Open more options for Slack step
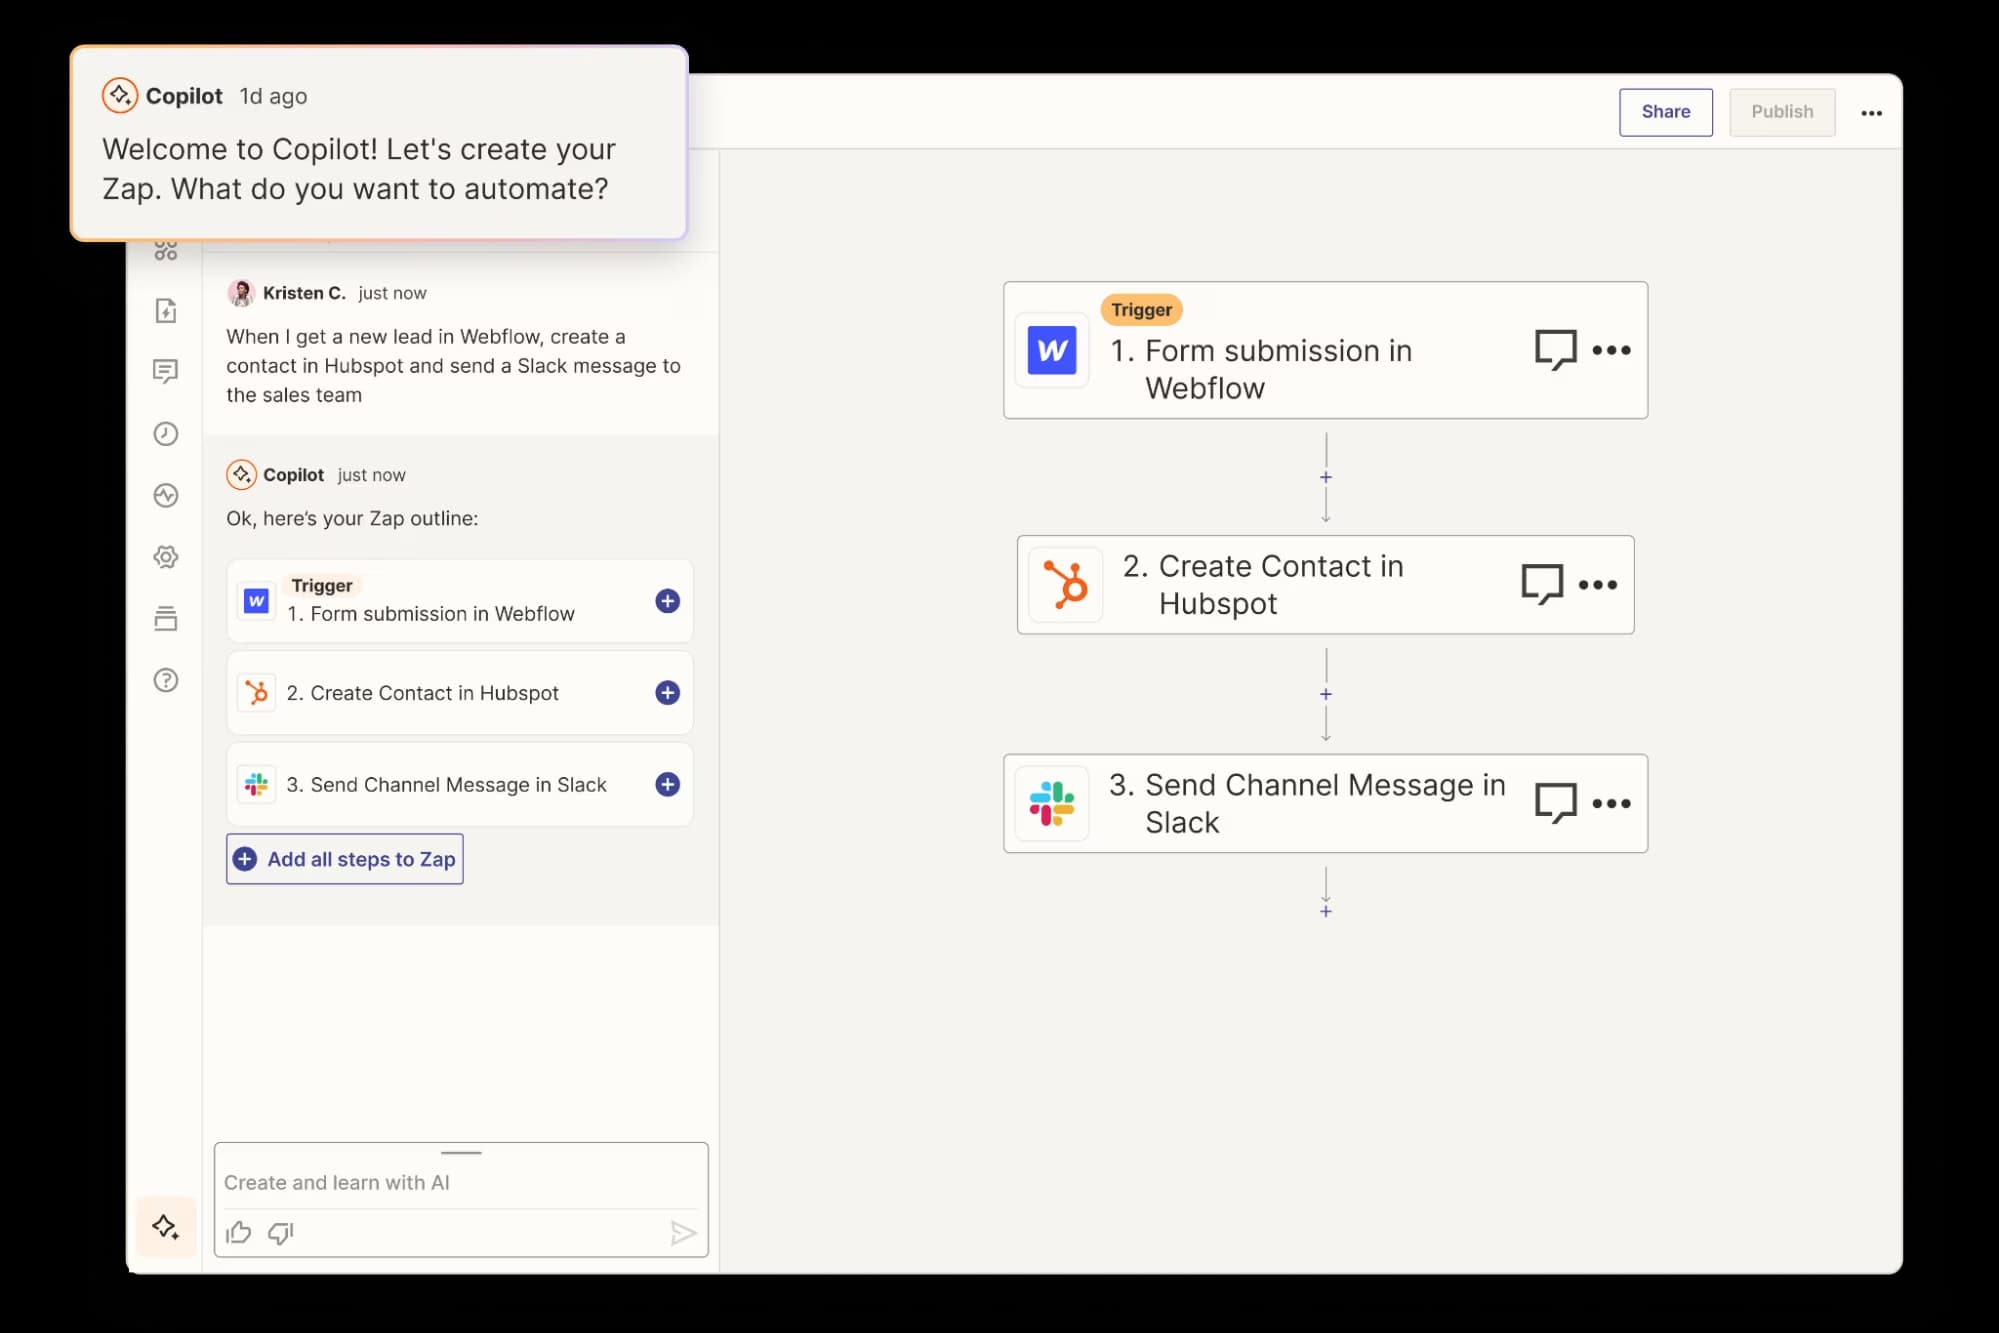The height and width of the screenshot is (1333, 1999). [1612, 803]
